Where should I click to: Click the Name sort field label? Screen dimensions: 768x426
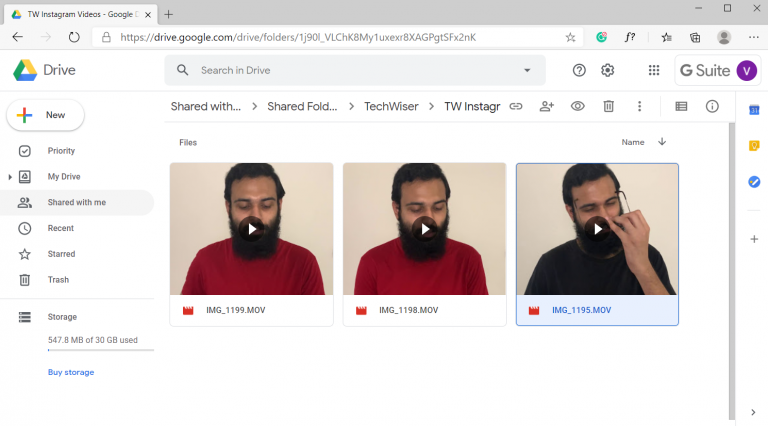632,142
